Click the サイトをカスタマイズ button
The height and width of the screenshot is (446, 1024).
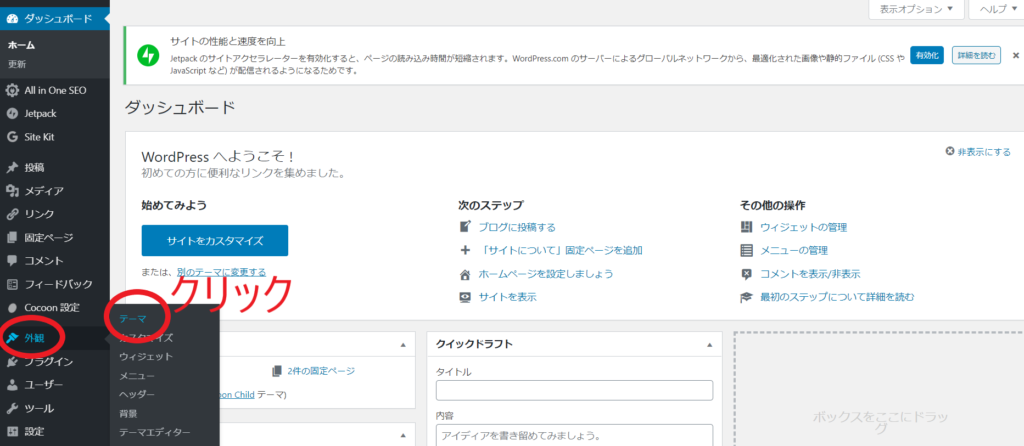point(215,240)
